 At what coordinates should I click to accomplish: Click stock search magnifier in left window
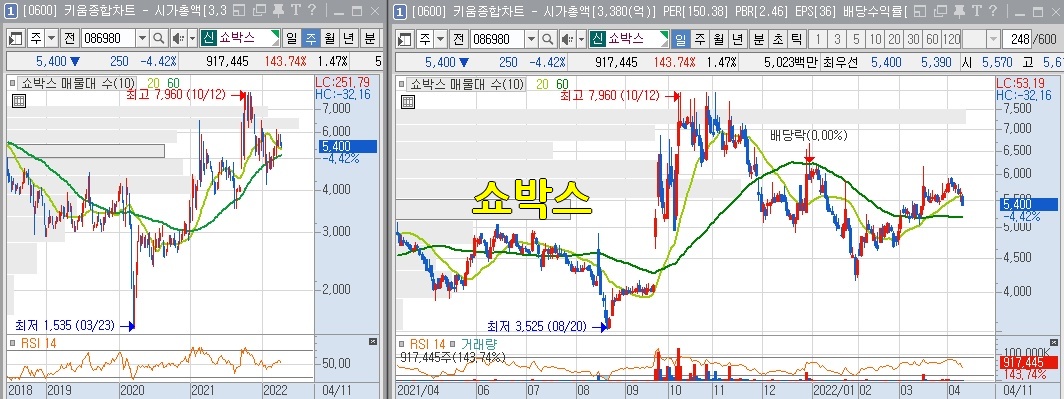point(158,39)
